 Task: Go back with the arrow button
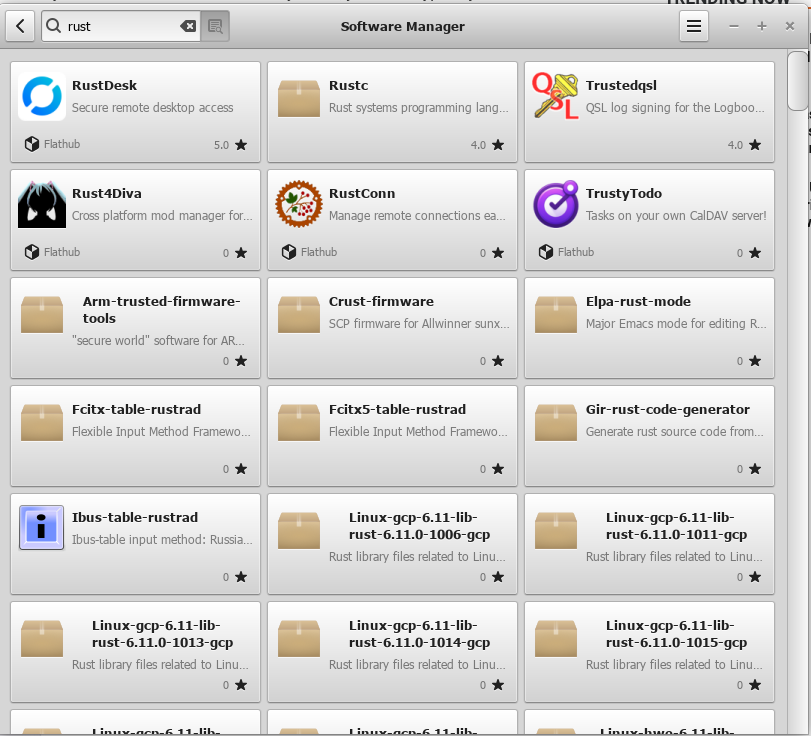[x=20, y=26]
